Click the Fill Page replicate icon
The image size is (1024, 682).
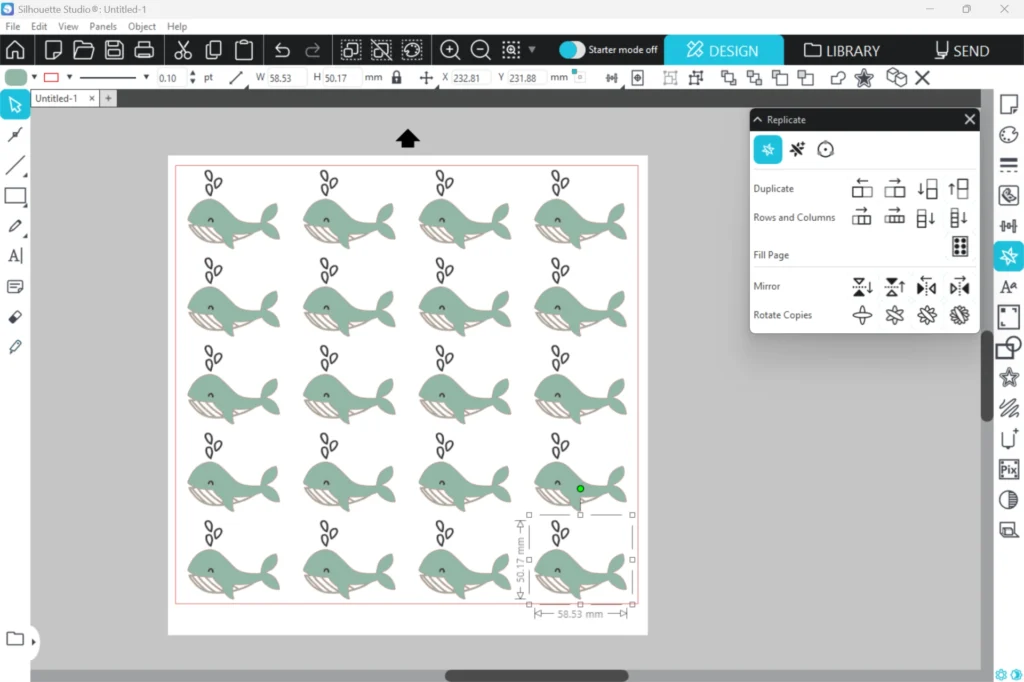click(x=959, y=246)
